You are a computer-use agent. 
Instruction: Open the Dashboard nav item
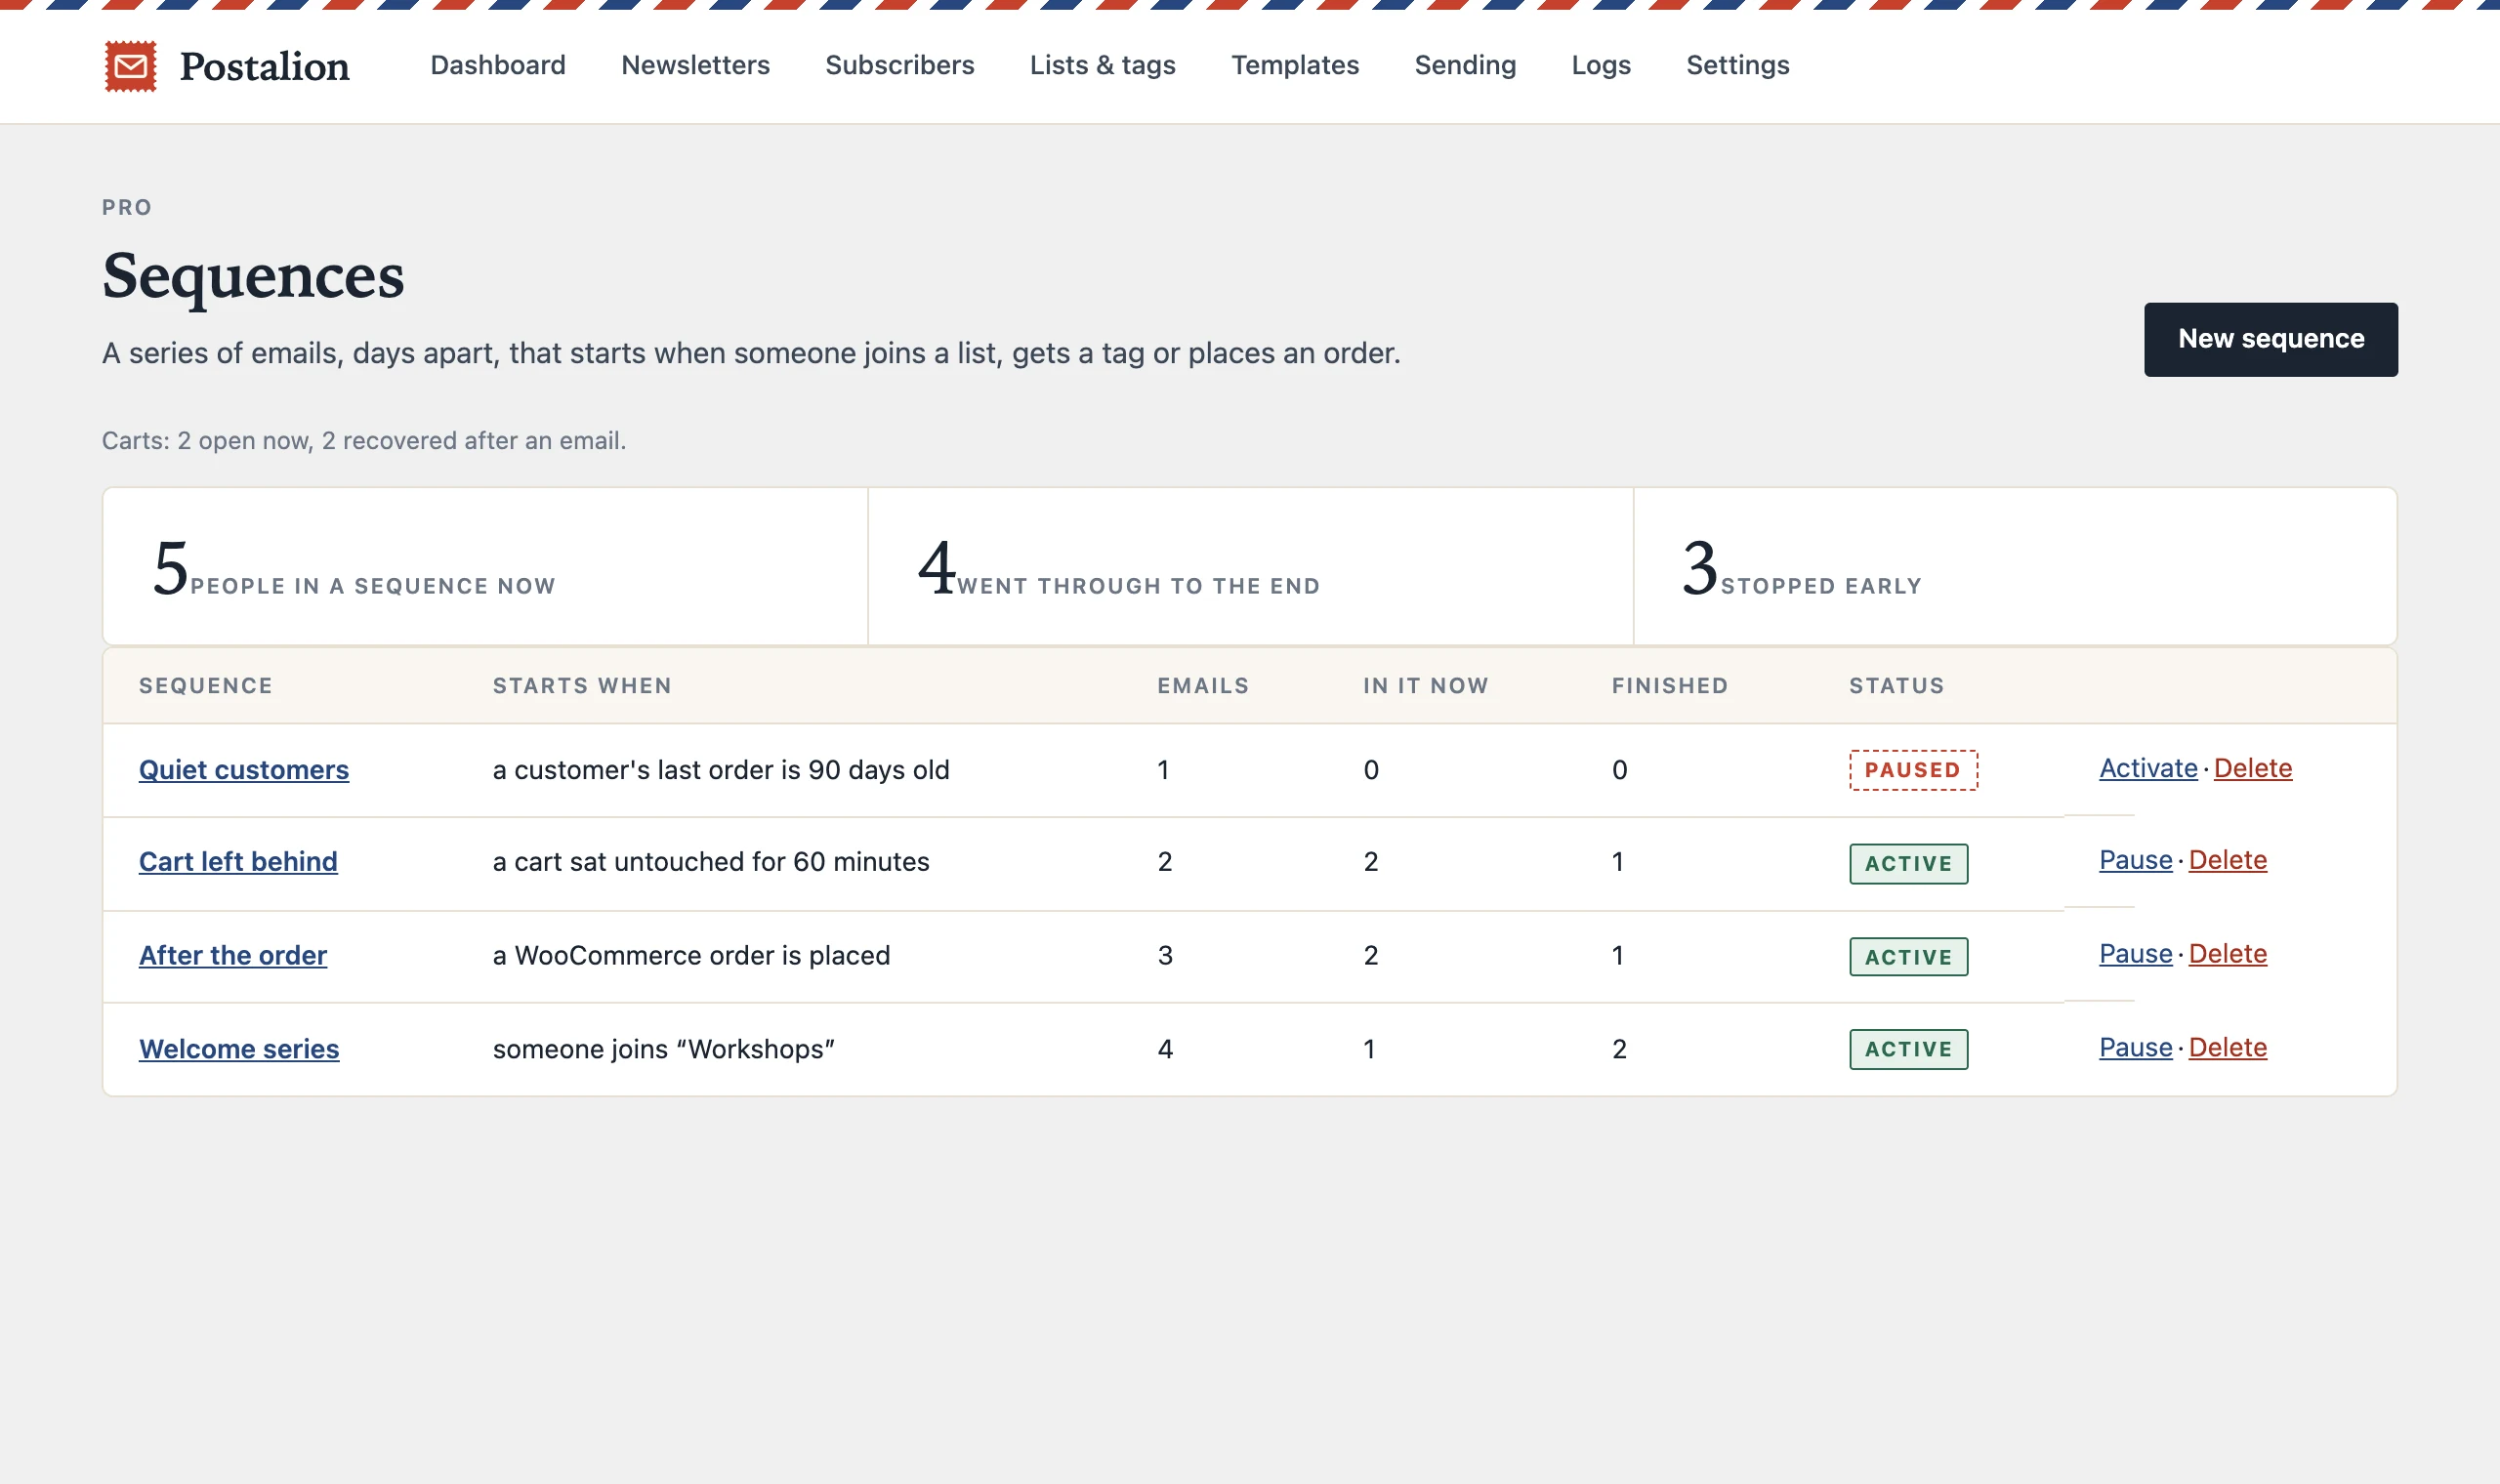tap(498, 65)
